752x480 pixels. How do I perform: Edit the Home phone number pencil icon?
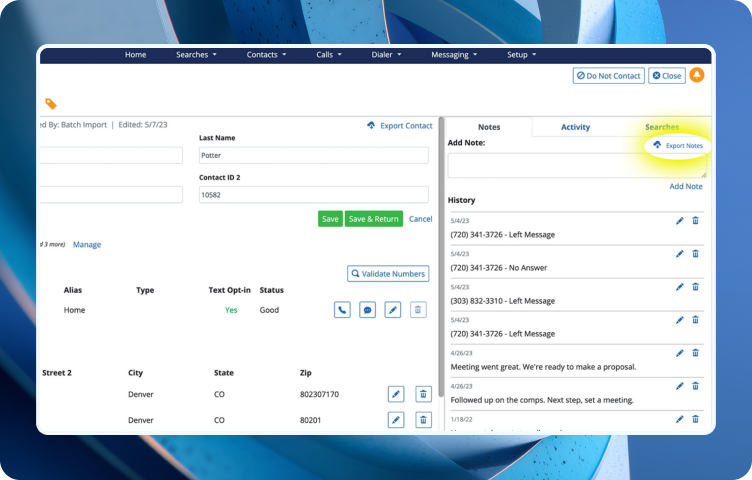coord(393,310)
